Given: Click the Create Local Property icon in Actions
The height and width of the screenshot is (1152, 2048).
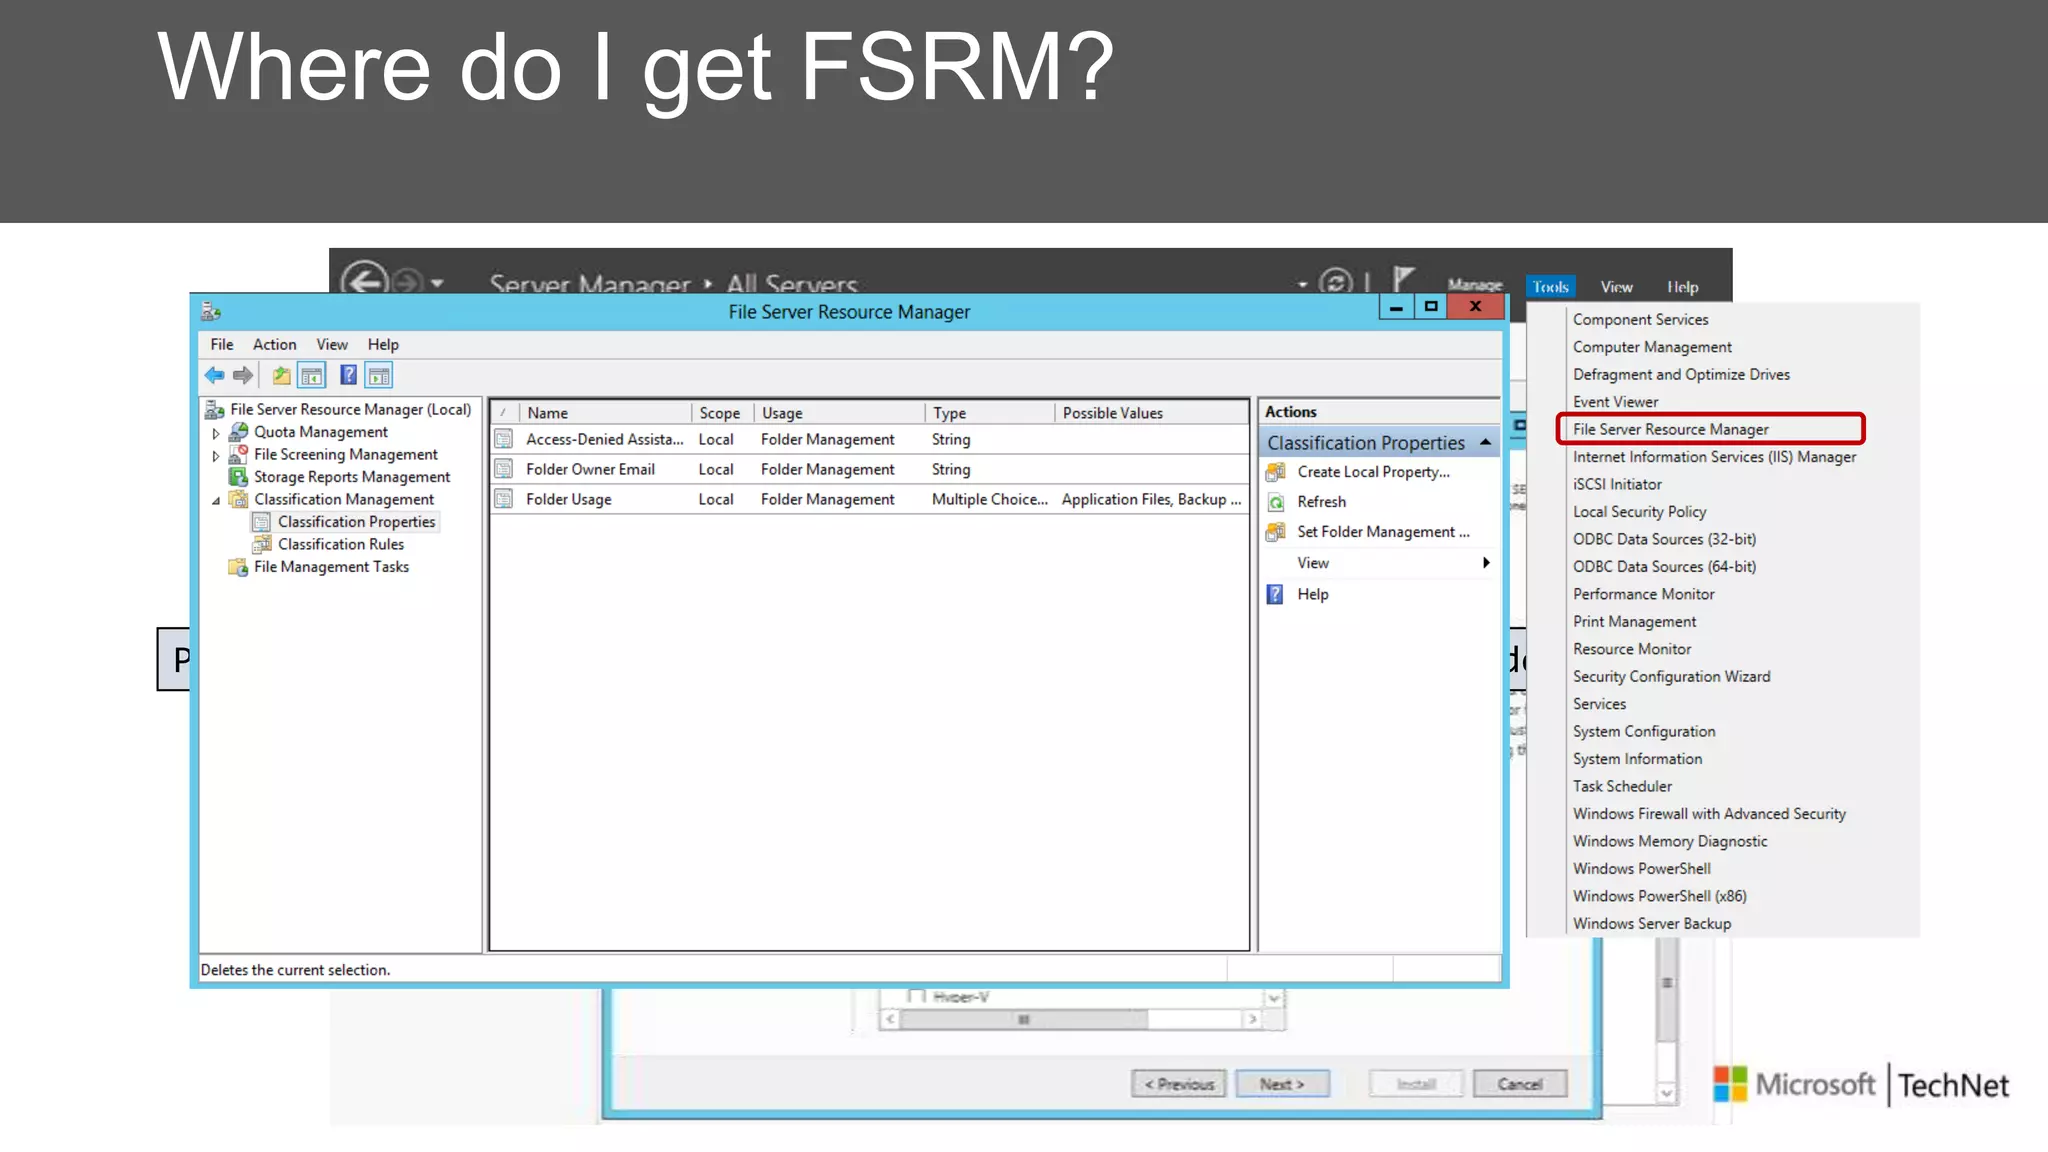Looking at the screenshot, I should 1276,472.
